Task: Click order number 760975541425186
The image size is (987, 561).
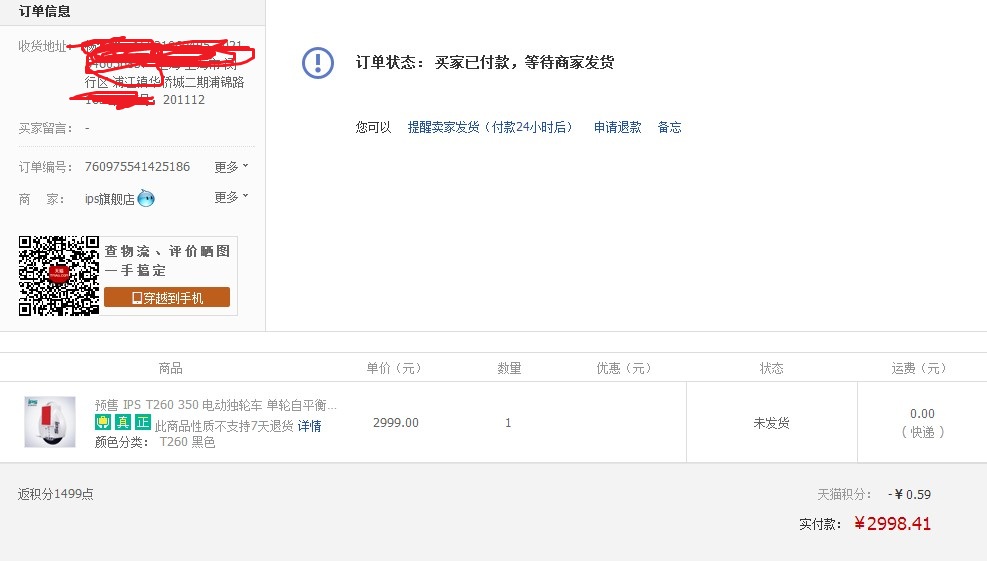Action: (137, 167)
